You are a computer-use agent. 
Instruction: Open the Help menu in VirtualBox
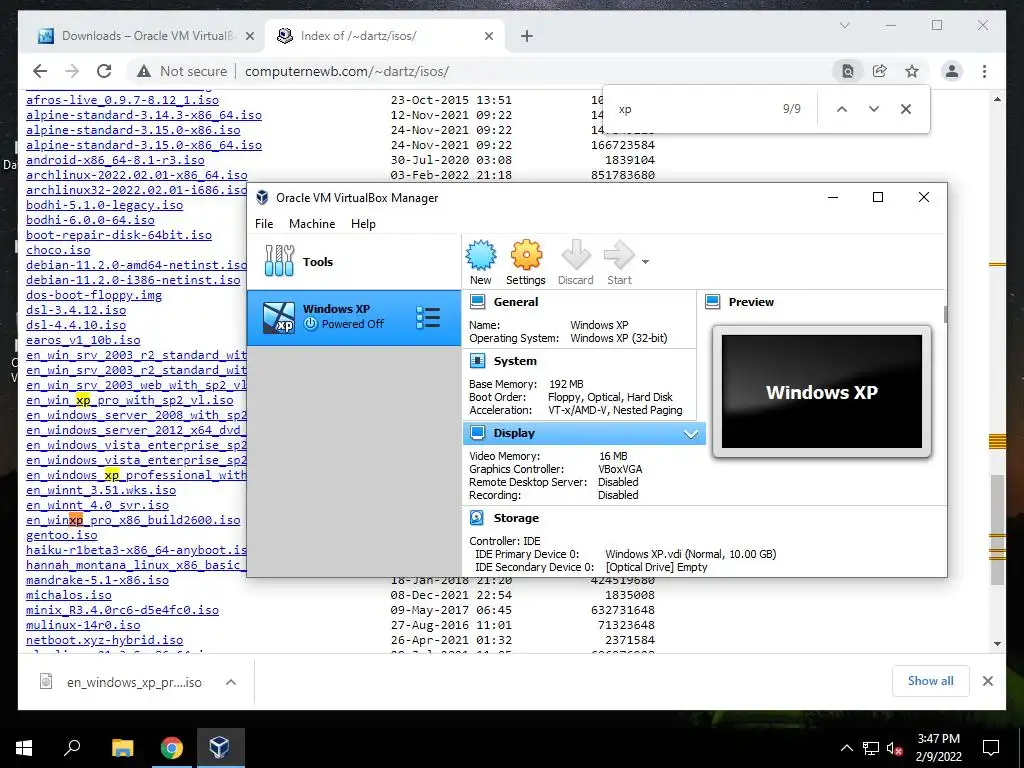pyautogui.click(x=363, y=223)
